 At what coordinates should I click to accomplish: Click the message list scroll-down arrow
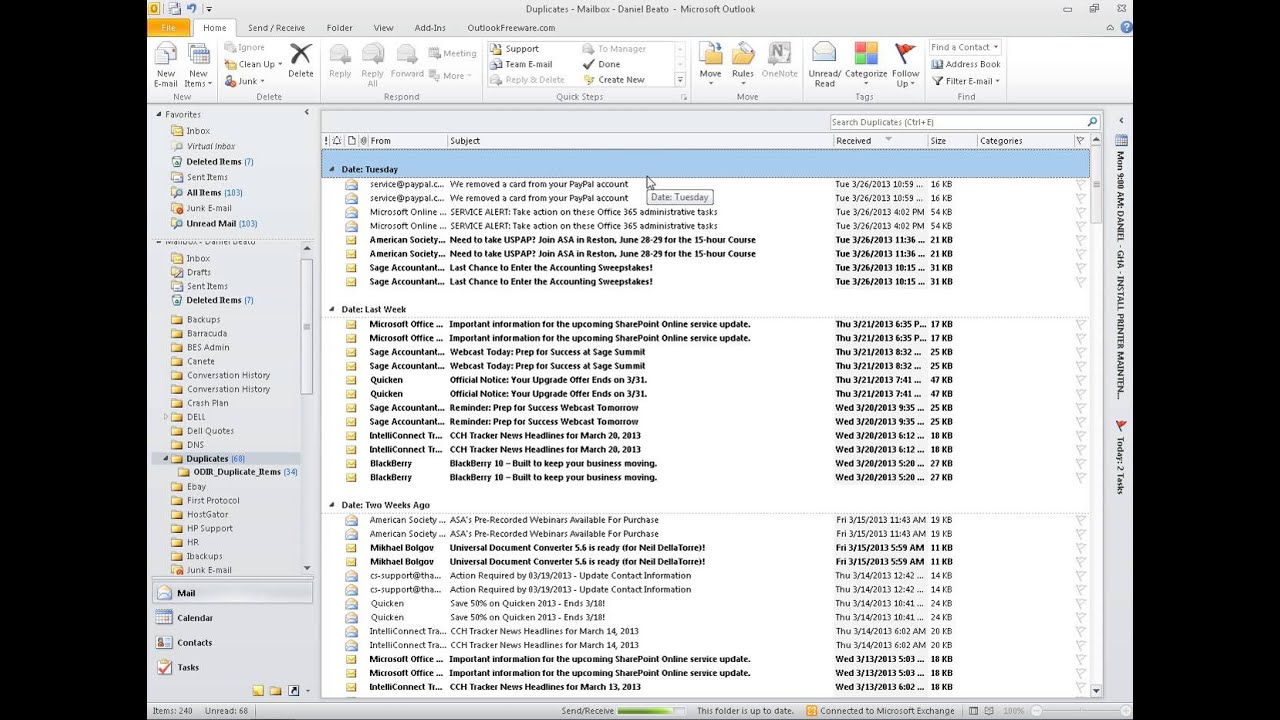[x=1096, y=691]
